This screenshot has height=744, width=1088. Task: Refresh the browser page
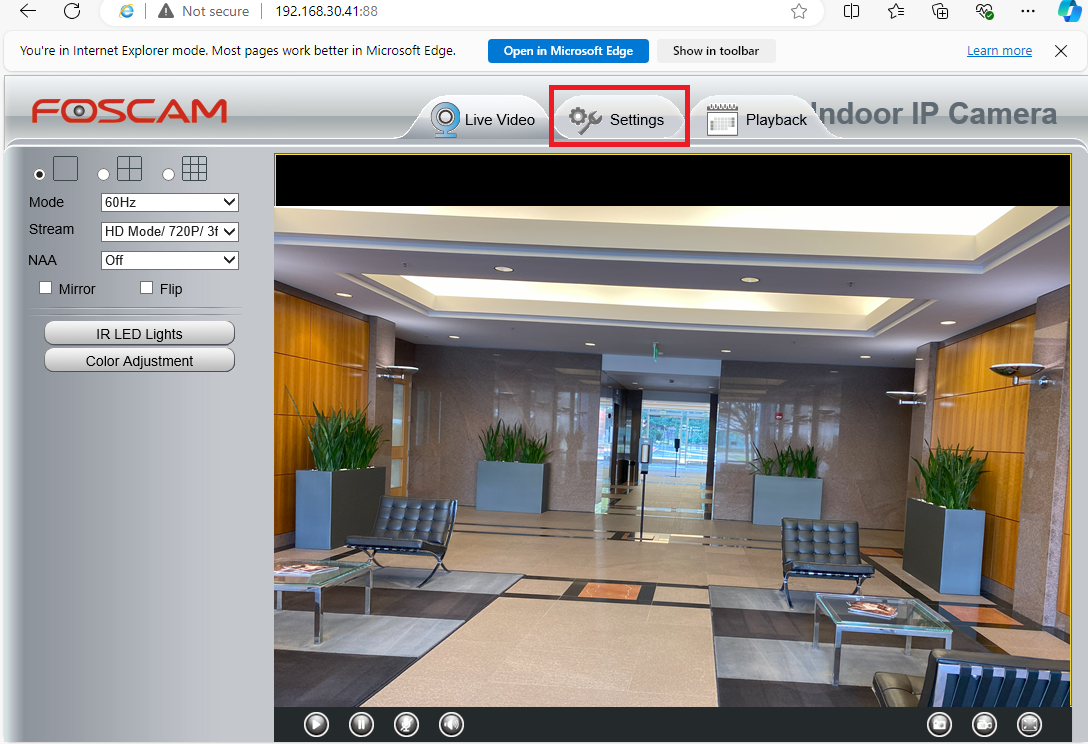[72, 11]
